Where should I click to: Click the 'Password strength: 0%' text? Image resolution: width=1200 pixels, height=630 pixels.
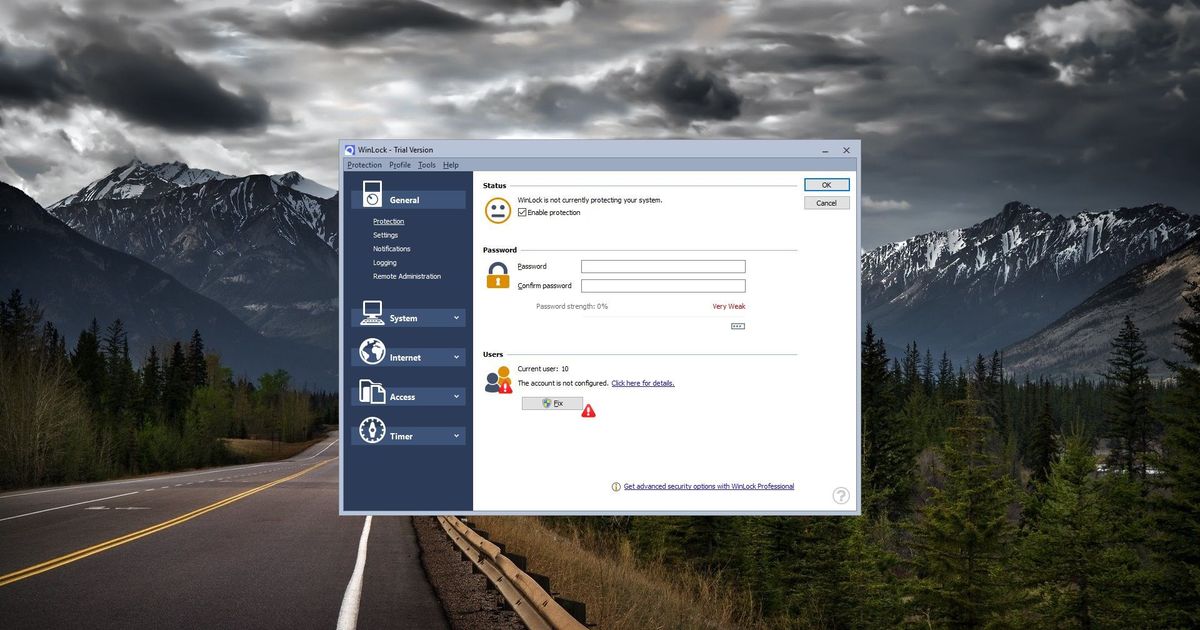(572, 307)
